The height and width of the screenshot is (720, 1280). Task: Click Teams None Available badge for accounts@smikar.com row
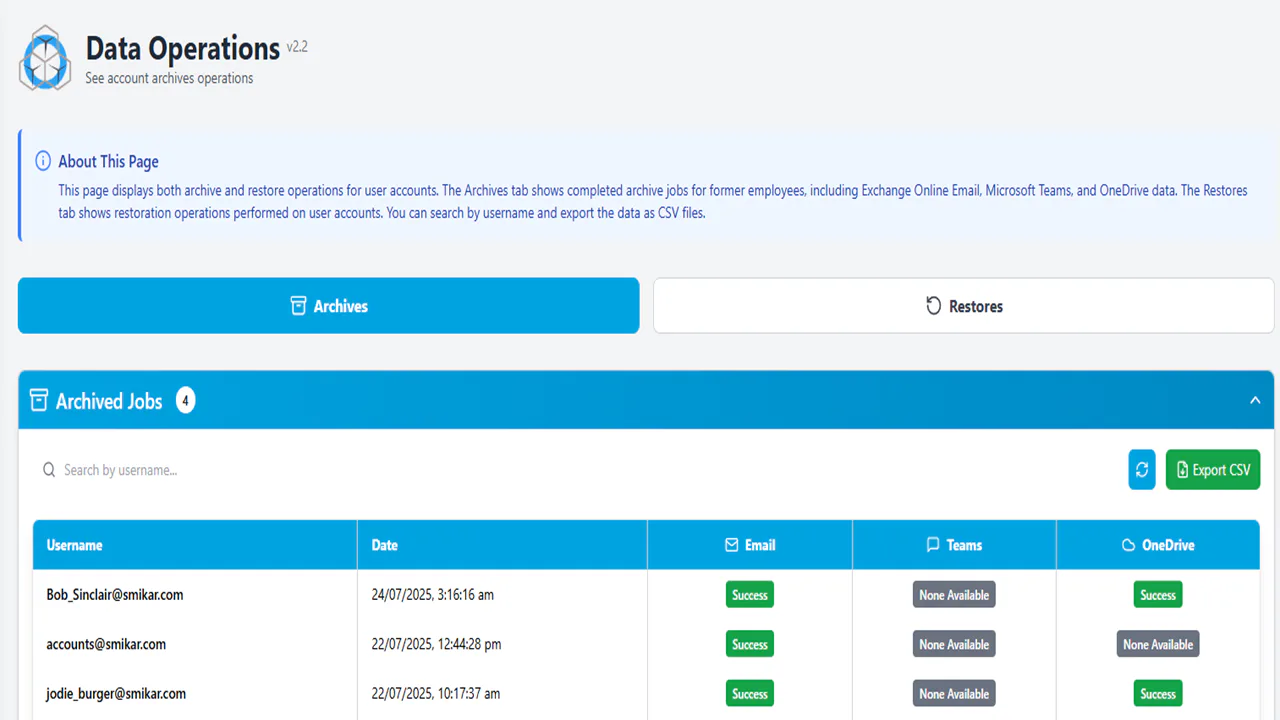954,644
